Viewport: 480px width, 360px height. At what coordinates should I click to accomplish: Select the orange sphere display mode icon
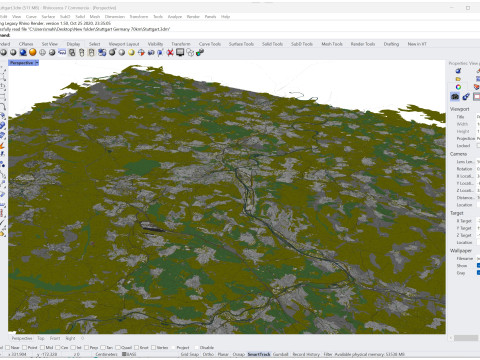coord(33,52)
